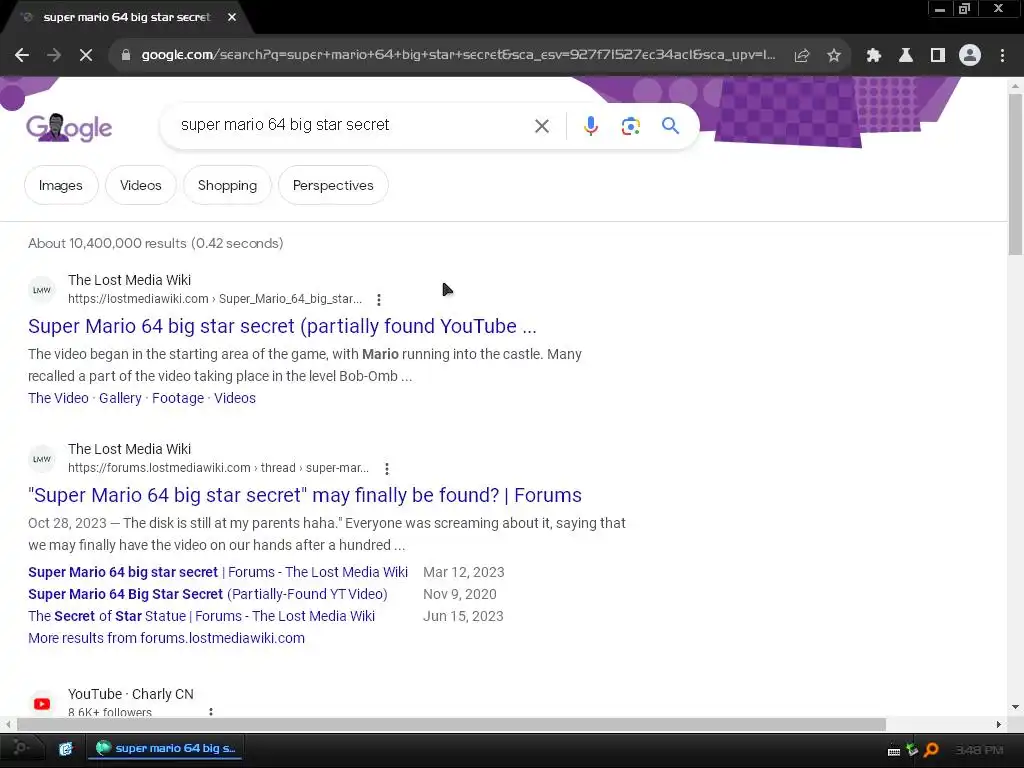Image resolution: width=1024 pixels, height=768 pixels.
Task: Open Chrome three-dot menu
Action: 1002,56
